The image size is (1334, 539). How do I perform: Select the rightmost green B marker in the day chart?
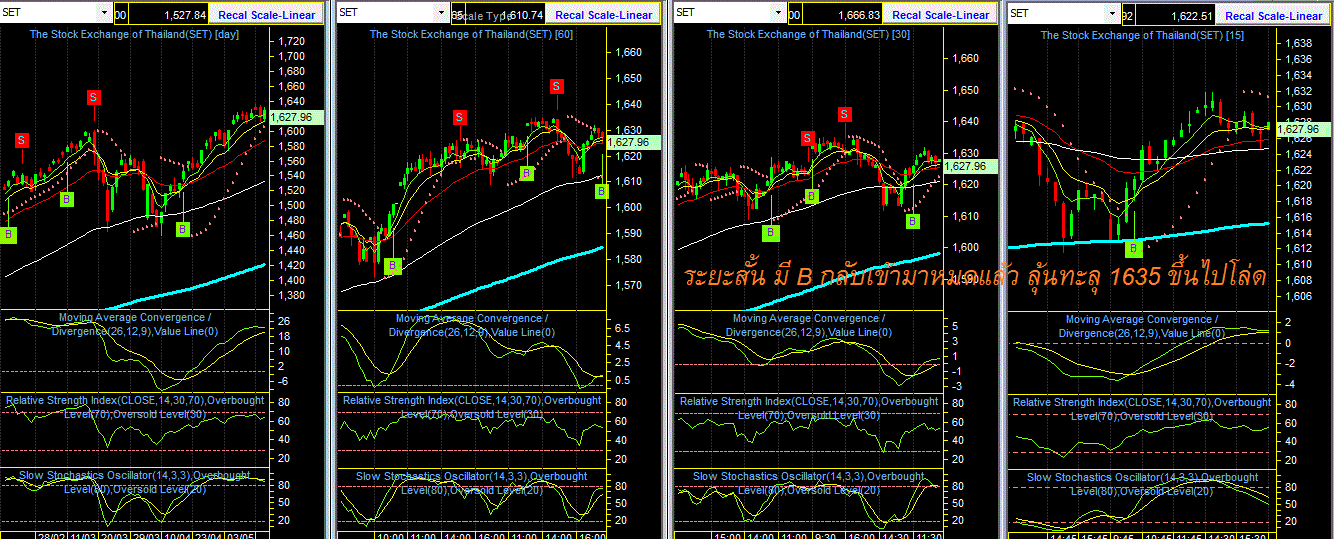[183, 229]
